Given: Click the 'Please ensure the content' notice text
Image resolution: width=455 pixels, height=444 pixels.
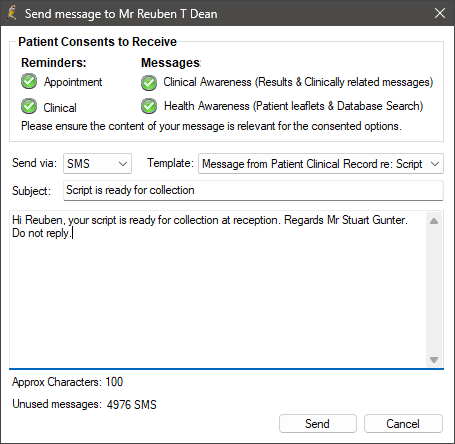Looking at the screenshot, I should tap(211, 126).
